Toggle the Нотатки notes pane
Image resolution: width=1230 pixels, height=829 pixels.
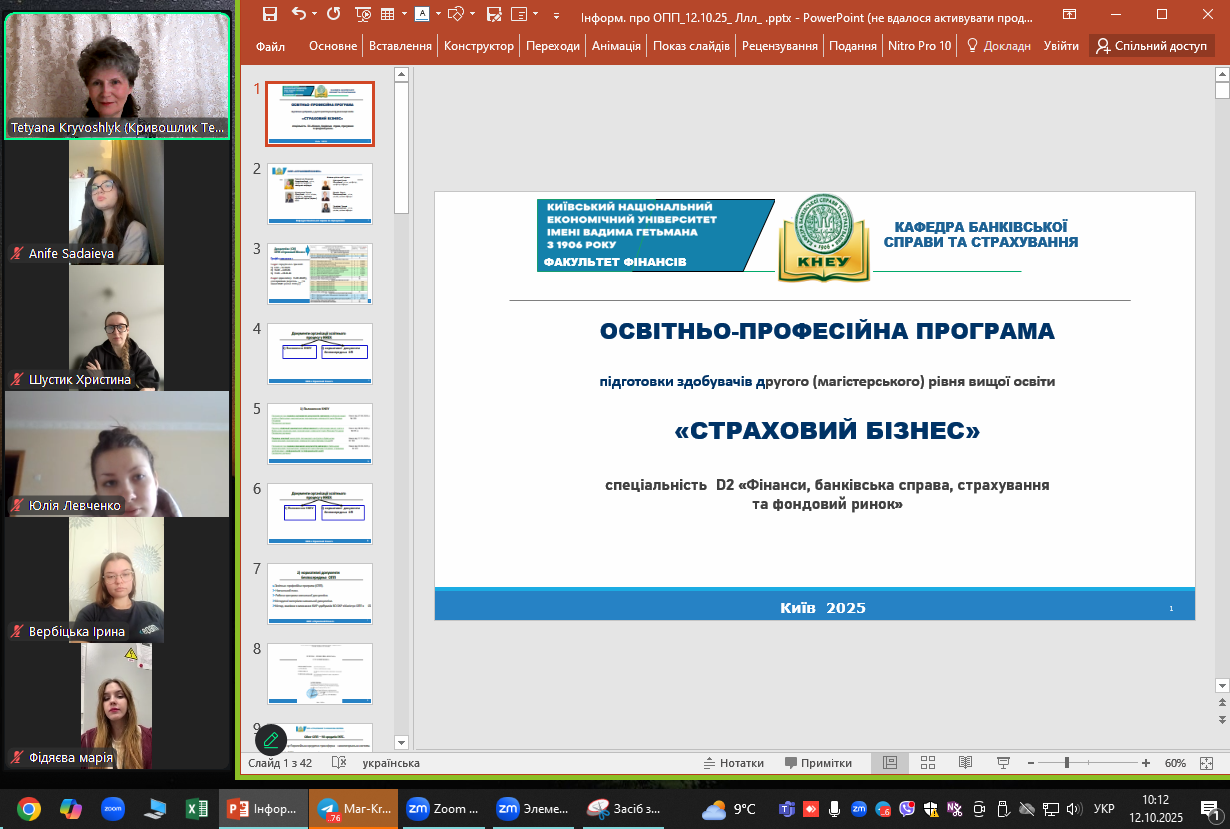pos(733,763)
